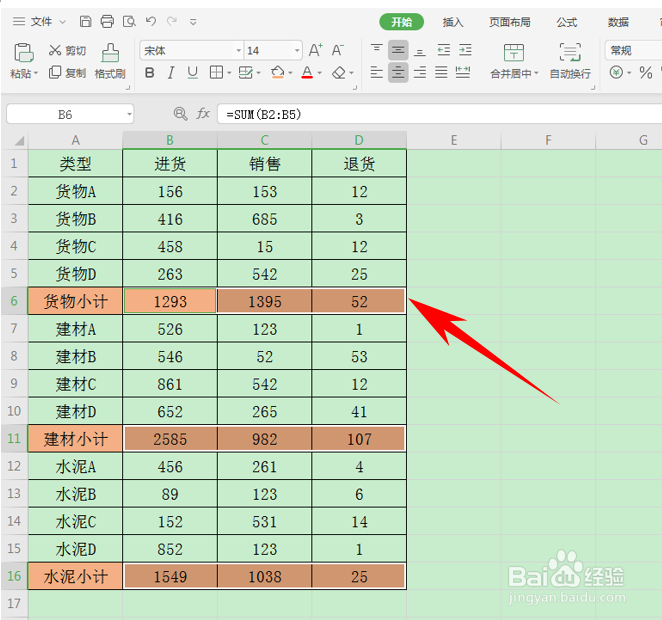This screenshot has width=662, height=620.
Task: Open Print Preview icon
Action: (129, 21)
